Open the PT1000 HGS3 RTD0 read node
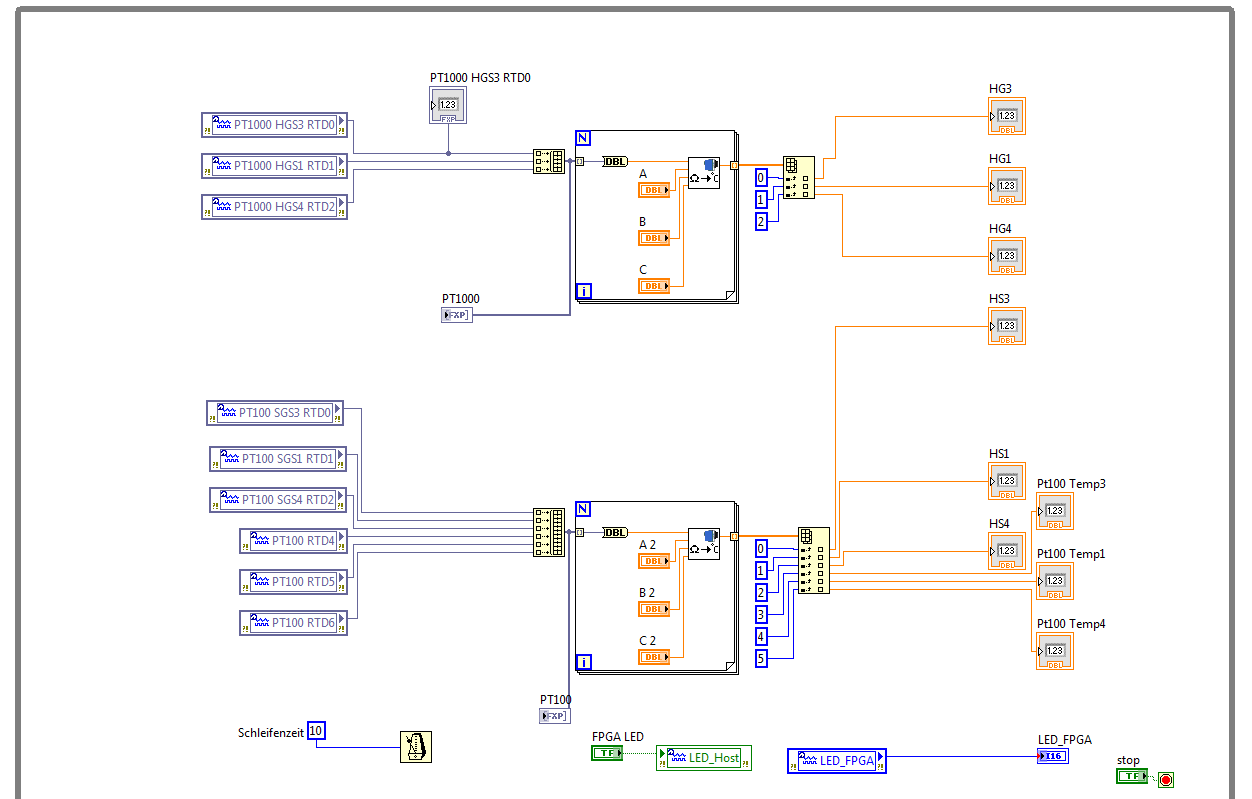The width and height of the screenshot is (1252, 799). tap(273, 125)
